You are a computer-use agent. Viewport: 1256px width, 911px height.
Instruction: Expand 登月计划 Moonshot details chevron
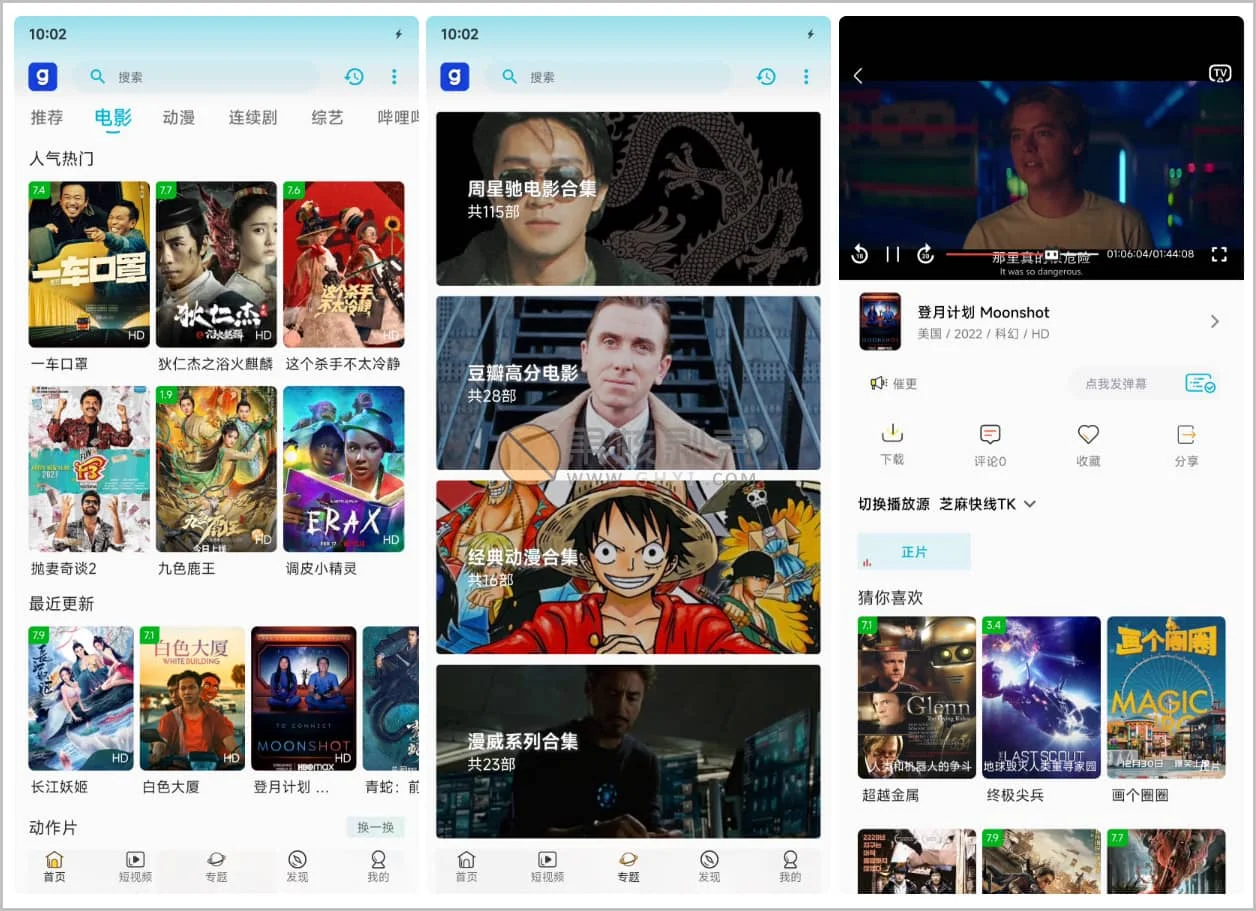(x=1215, y=321)
